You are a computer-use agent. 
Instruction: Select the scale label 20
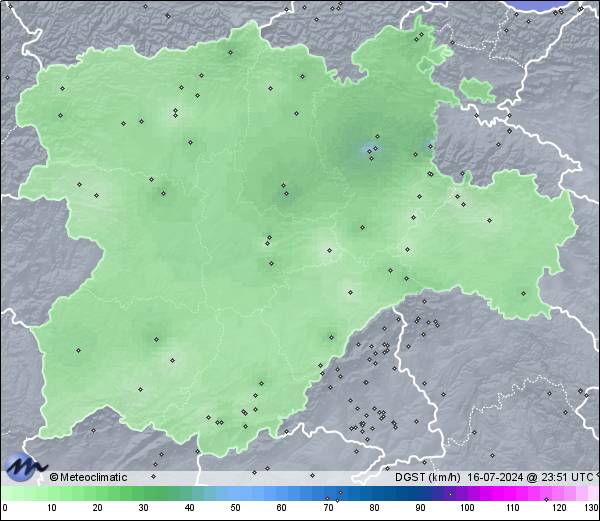tap(98, 508)
